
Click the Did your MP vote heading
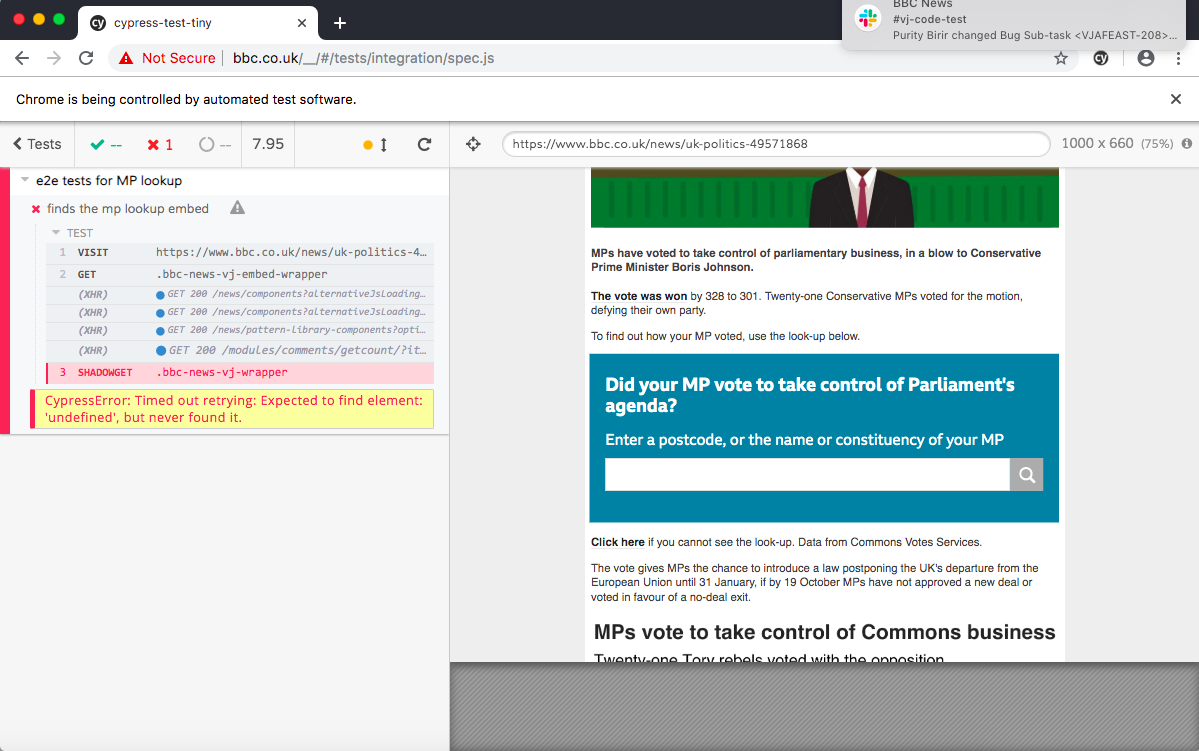click(810, 395)
